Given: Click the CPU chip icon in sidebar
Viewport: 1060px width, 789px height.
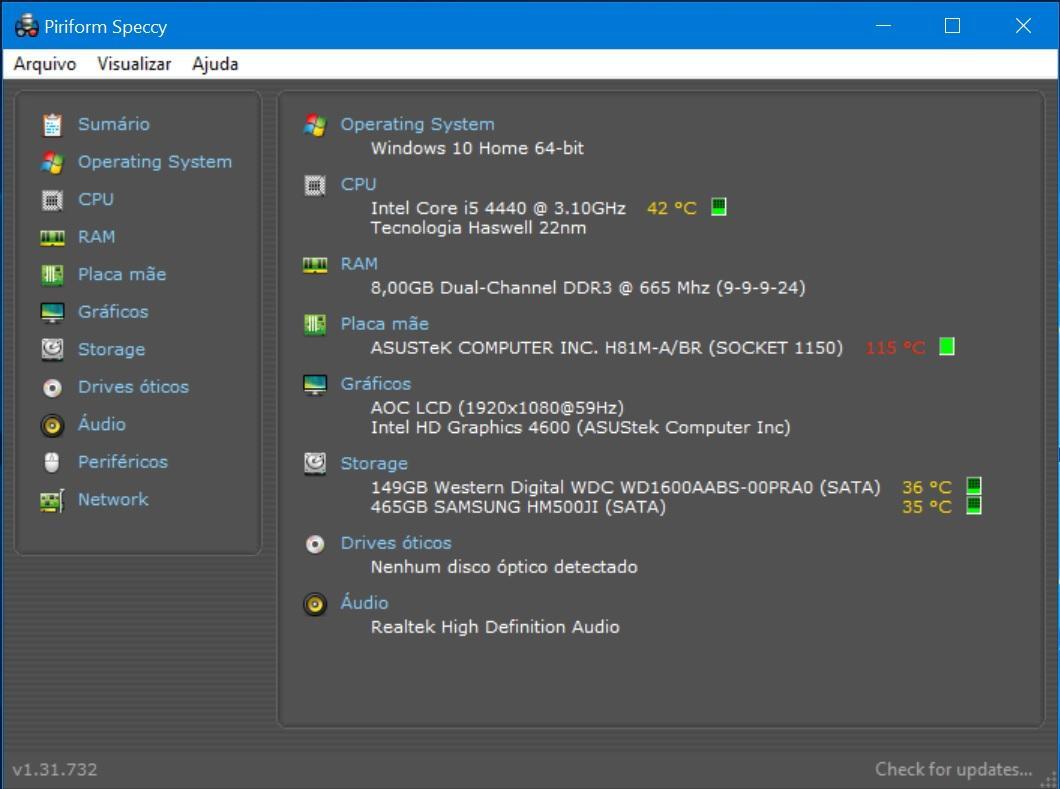Looking at the screenshot, I should (x=52, y=200).
